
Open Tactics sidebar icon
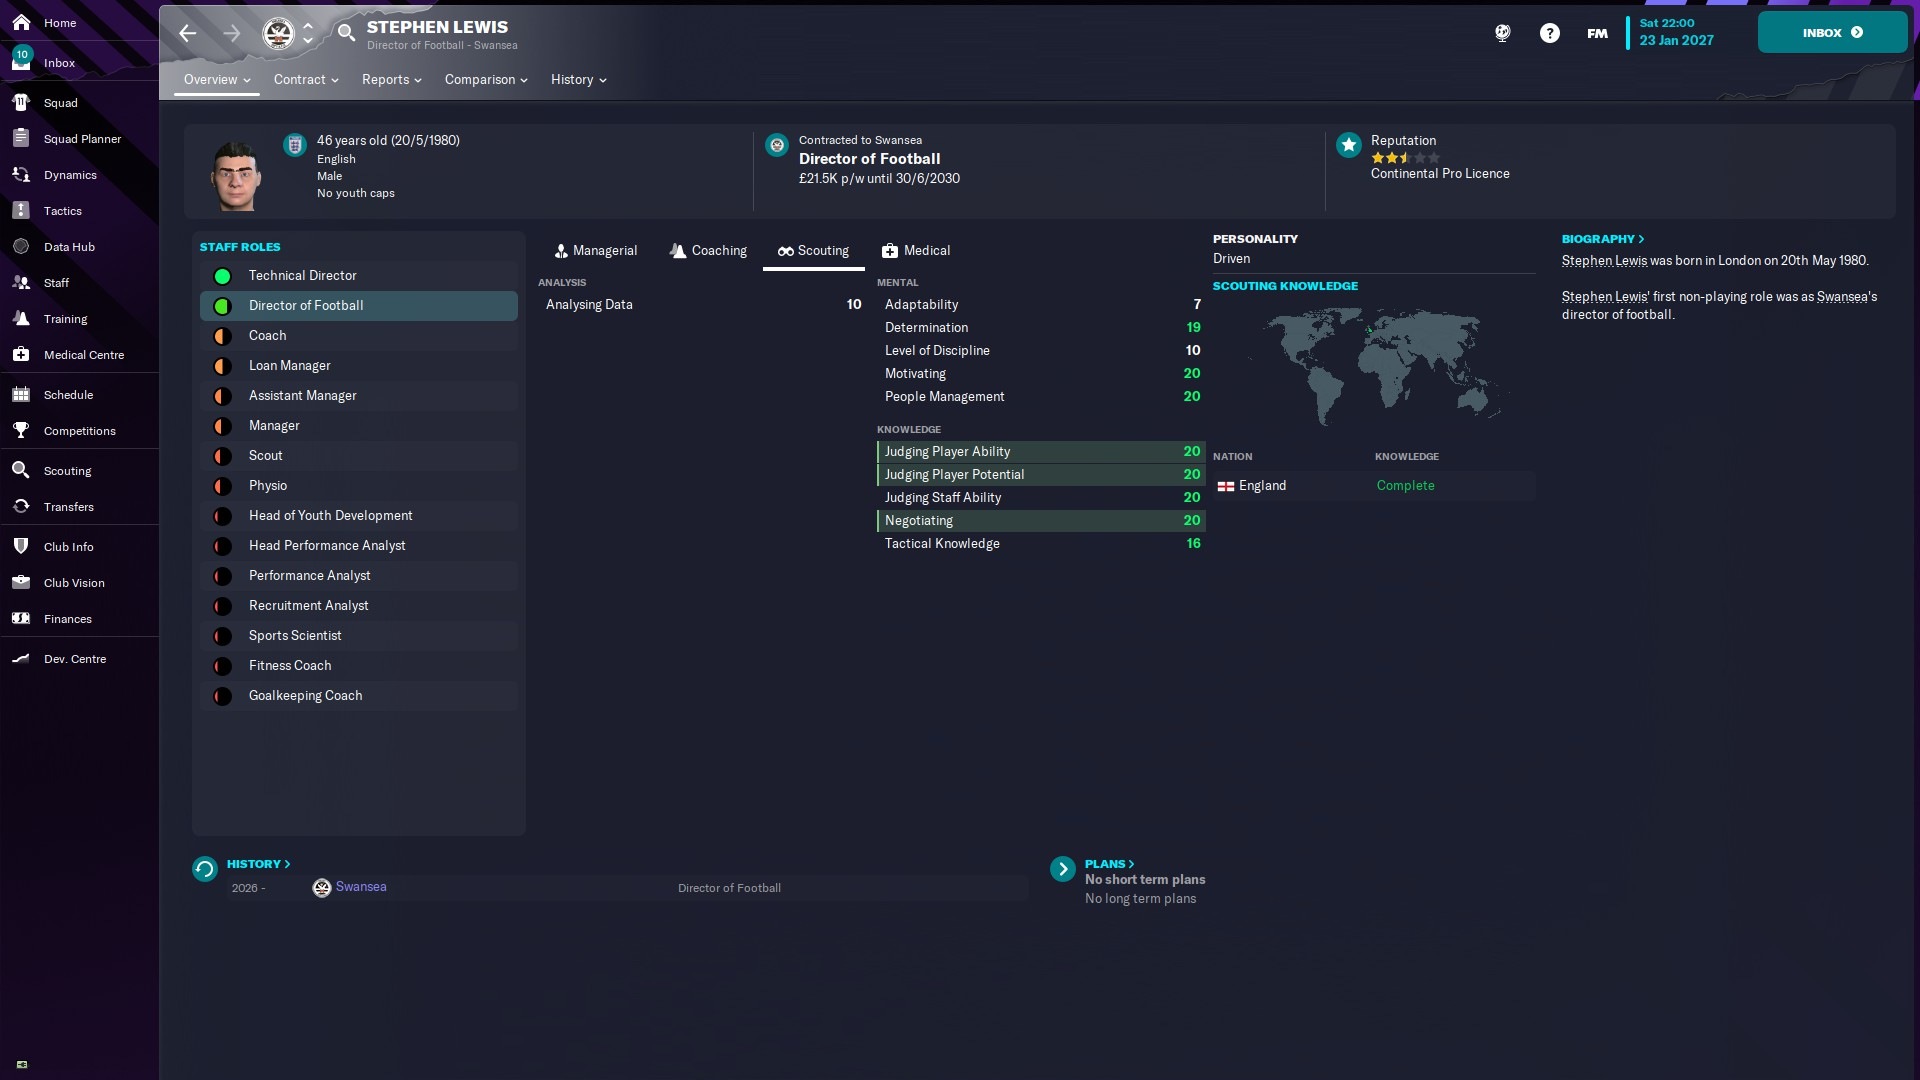point(21,210)
